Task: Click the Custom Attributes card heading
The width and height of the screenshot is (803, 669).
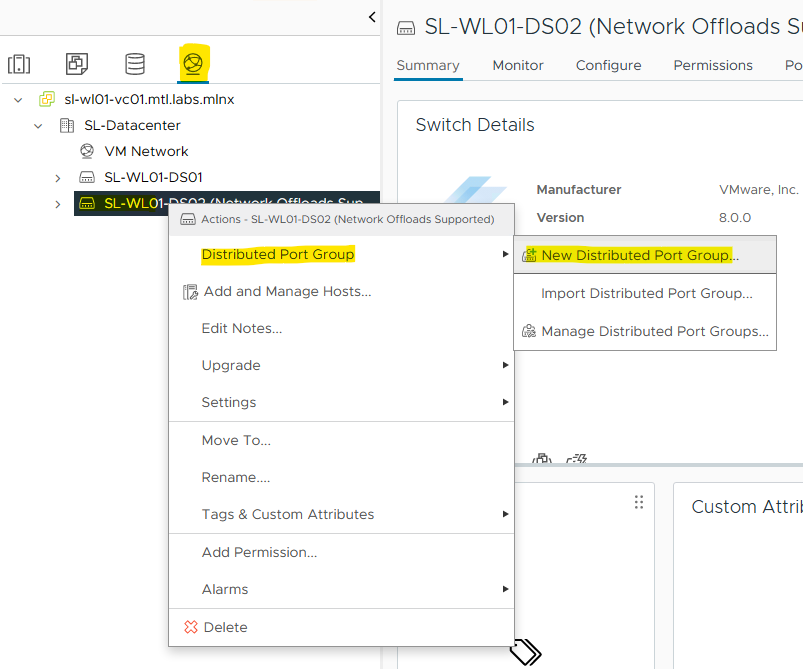Action: 747,507
